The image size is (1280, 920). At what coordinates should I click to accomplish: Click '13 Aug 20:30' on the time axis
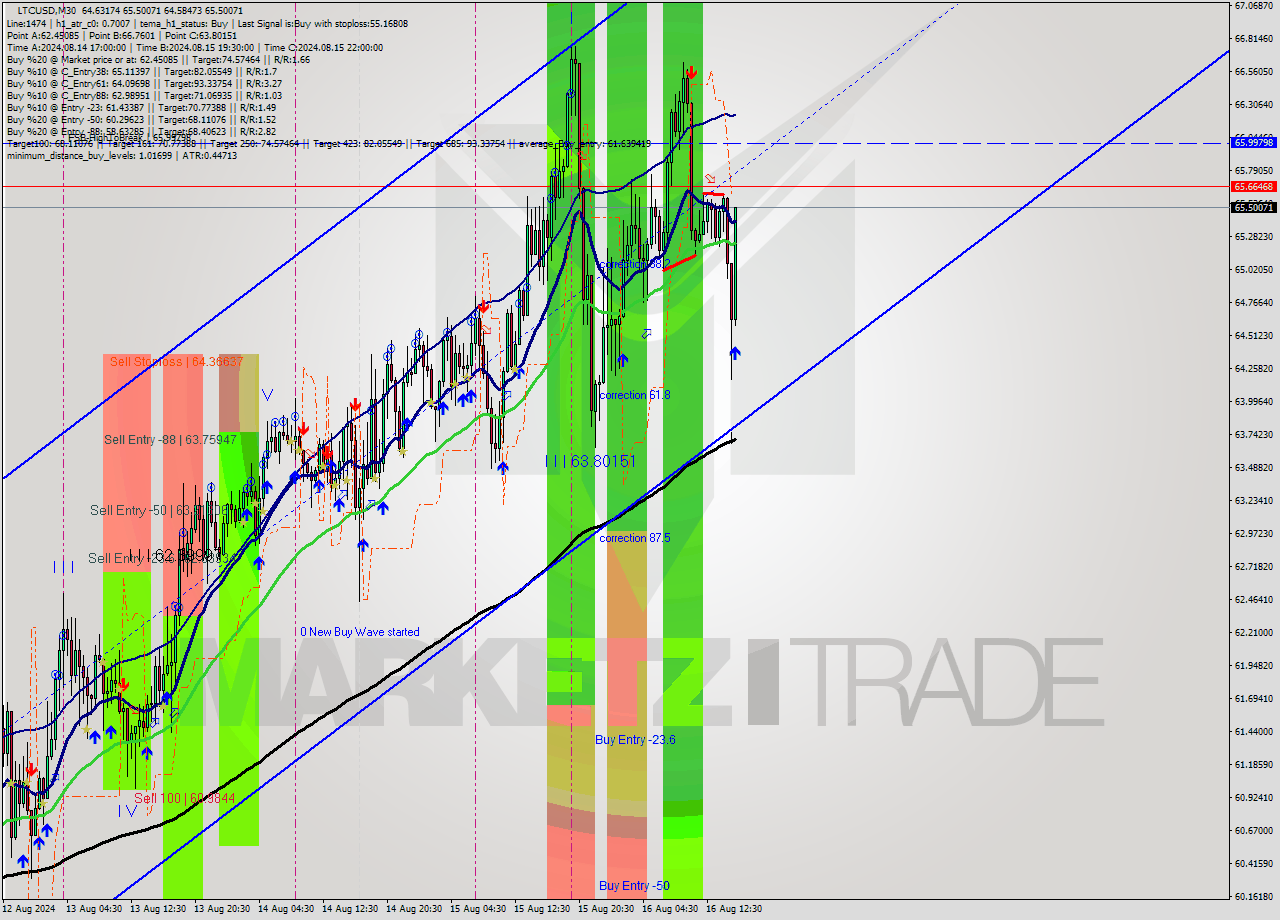click(x=222, y=909)
